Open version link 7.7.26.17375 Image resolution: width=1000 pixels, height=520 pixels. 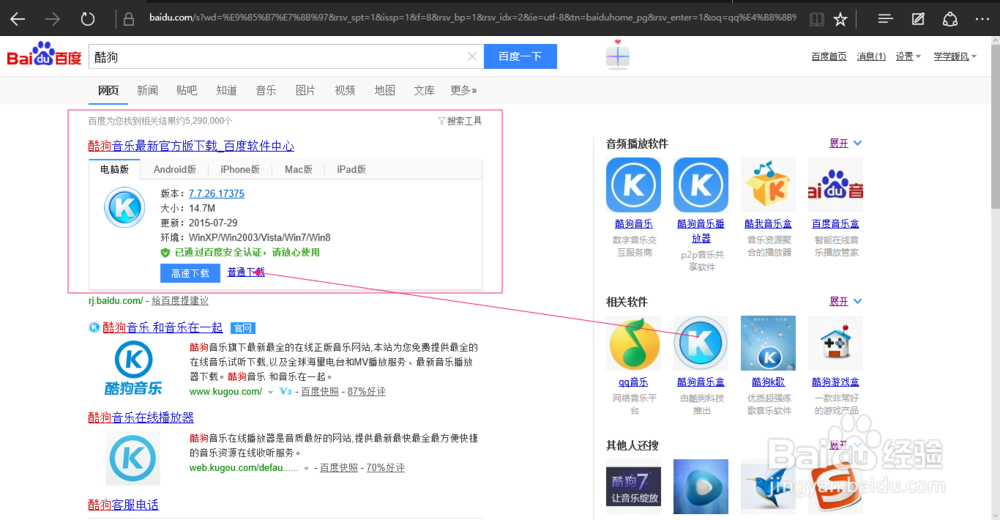pyautogui.click(x=216, y=193)
